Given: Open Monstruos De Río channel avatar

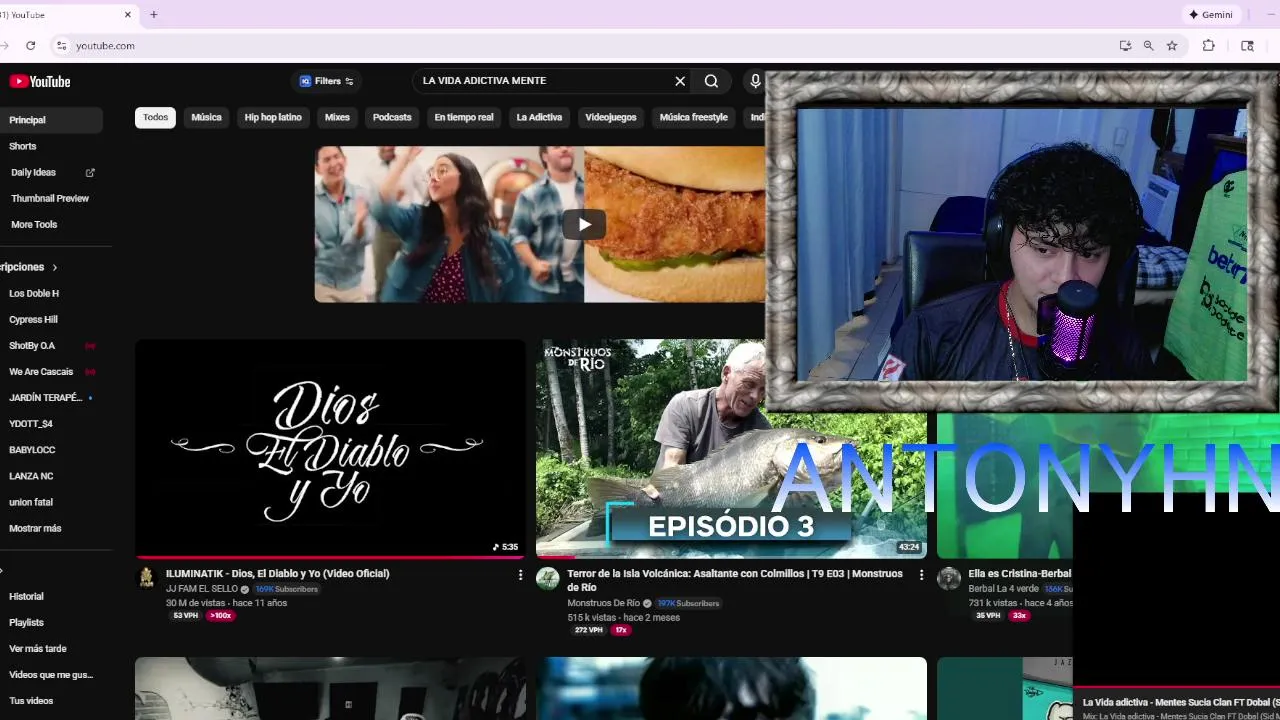Looking at the screenshot, I should (547, 578).
